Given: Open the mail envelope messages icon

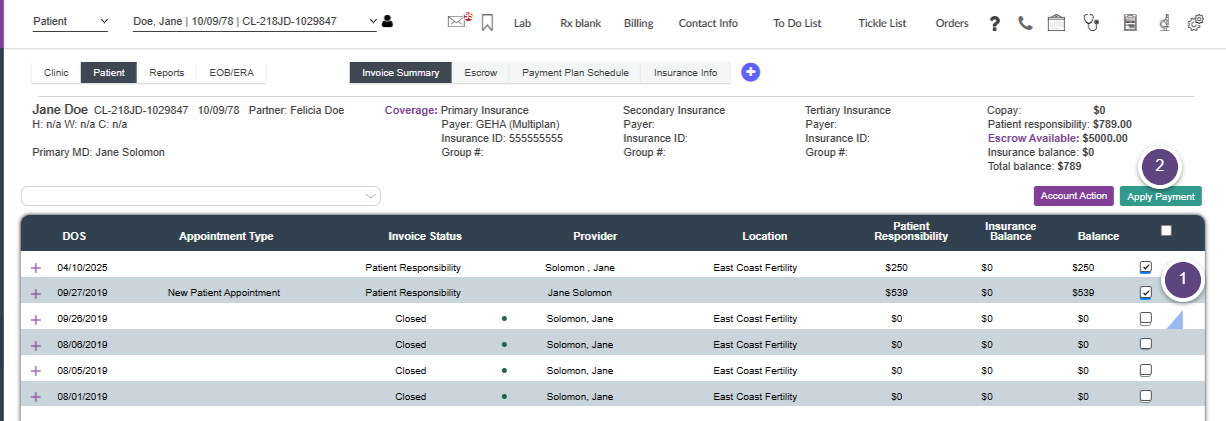Looking at the screenshot, I should click(457, 22).
